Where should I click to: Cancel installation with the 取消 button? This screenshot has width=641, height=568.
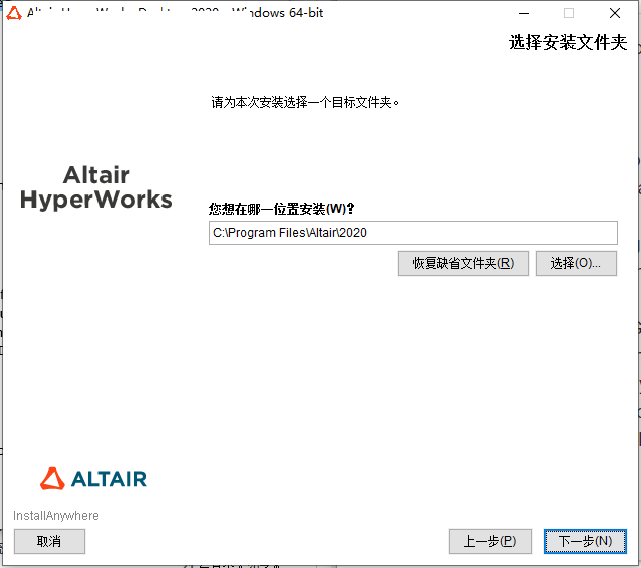[x=49, y=541]
